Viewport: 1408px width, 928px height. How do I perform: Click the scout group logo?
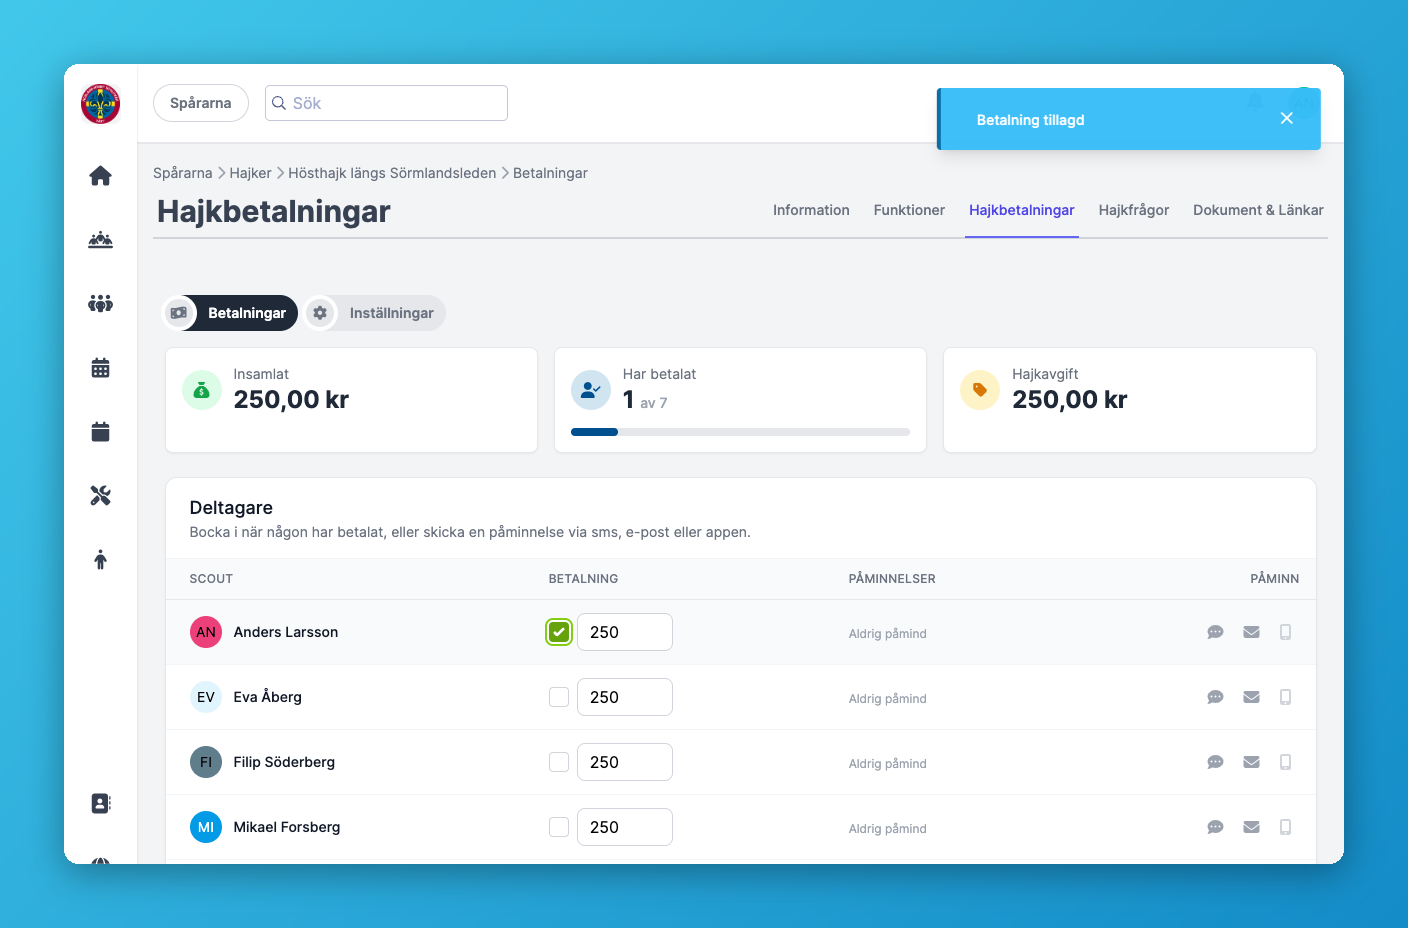pos(100,104)
